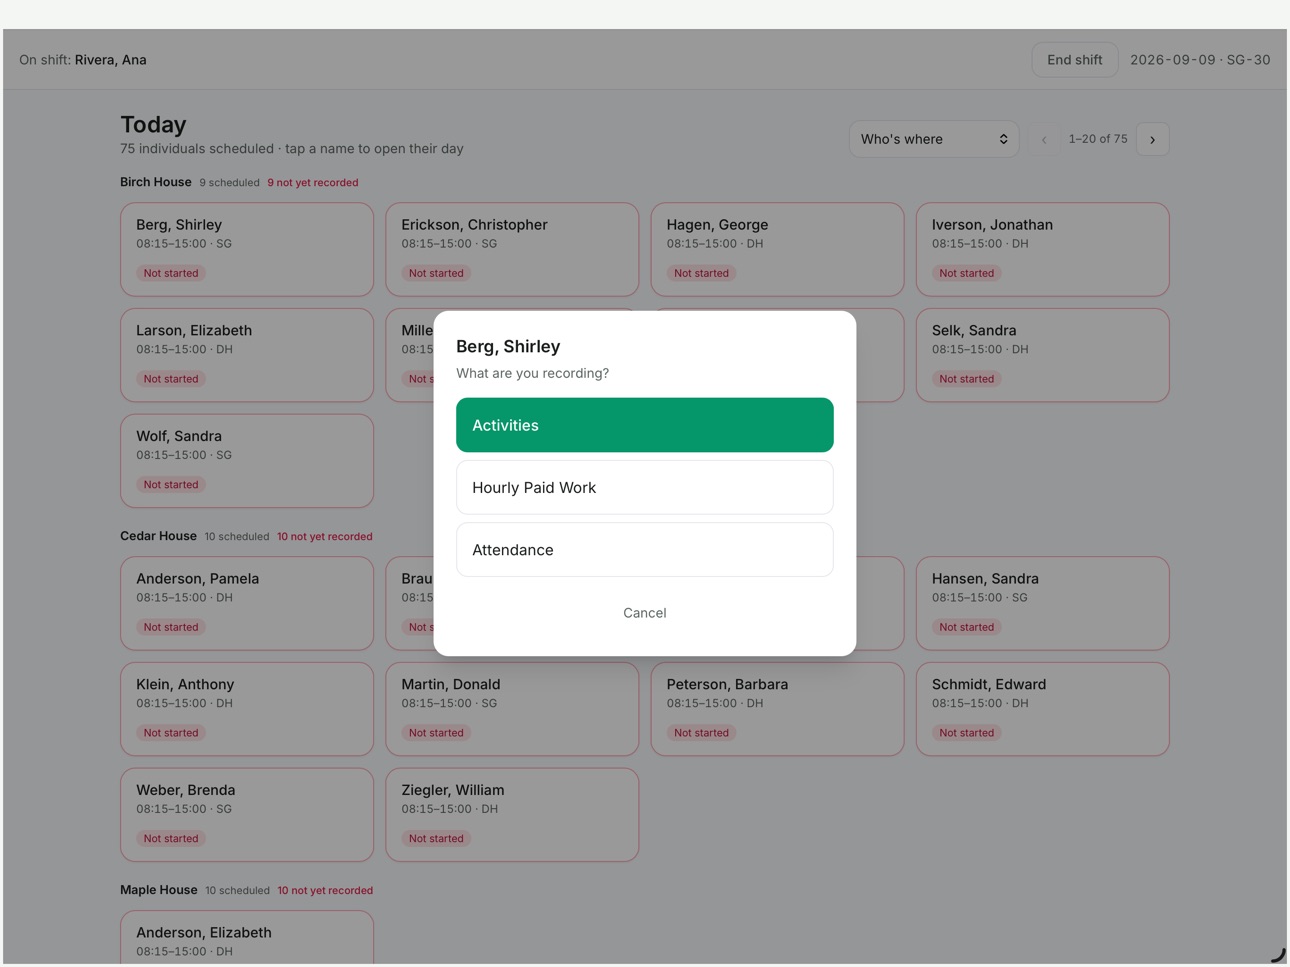Click '9 not yet recorded' text
This screenshot has width=1290, height=967.
(312, 183)
